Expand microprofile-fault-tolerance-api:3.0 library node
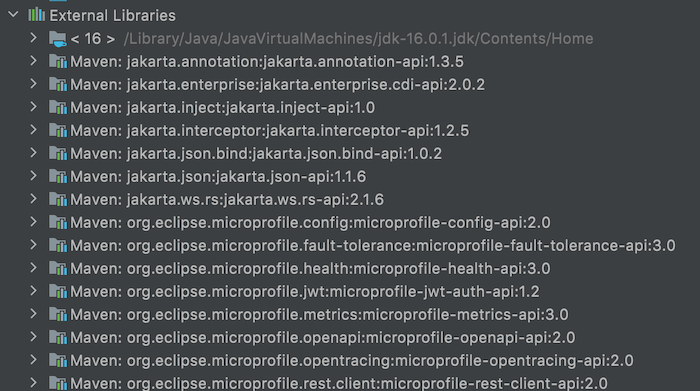Screen dimensions: 700x391 tap(33, 245)
